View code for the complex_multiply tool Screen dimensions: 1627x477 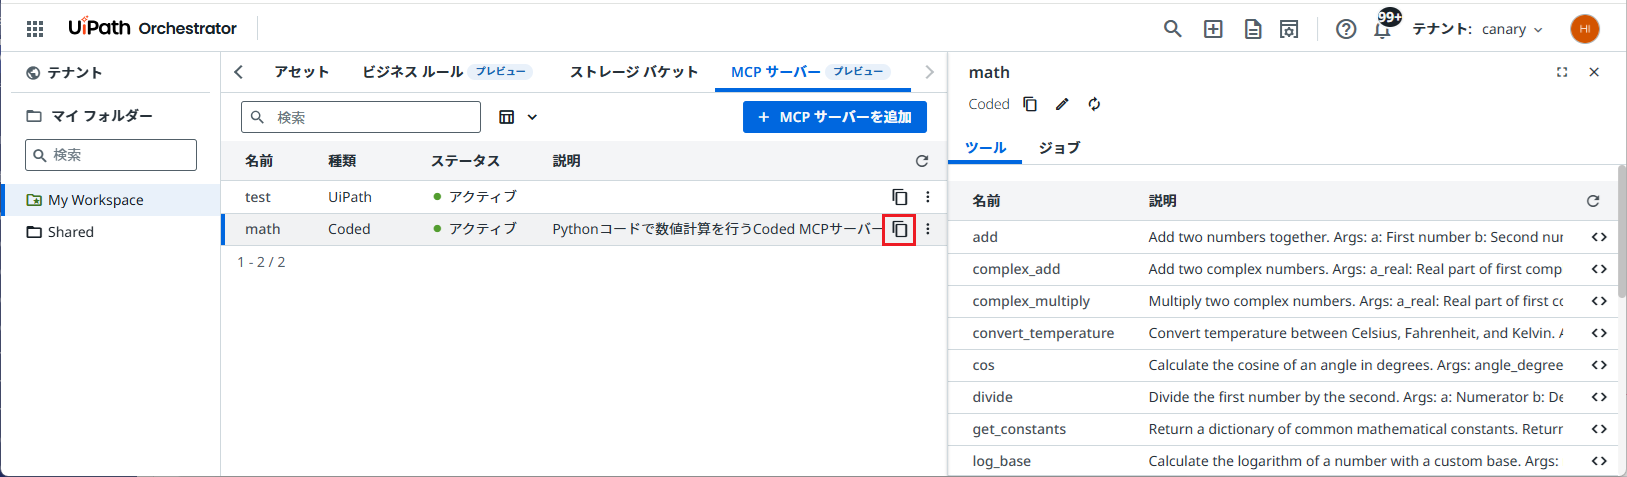pos(1599,301)
